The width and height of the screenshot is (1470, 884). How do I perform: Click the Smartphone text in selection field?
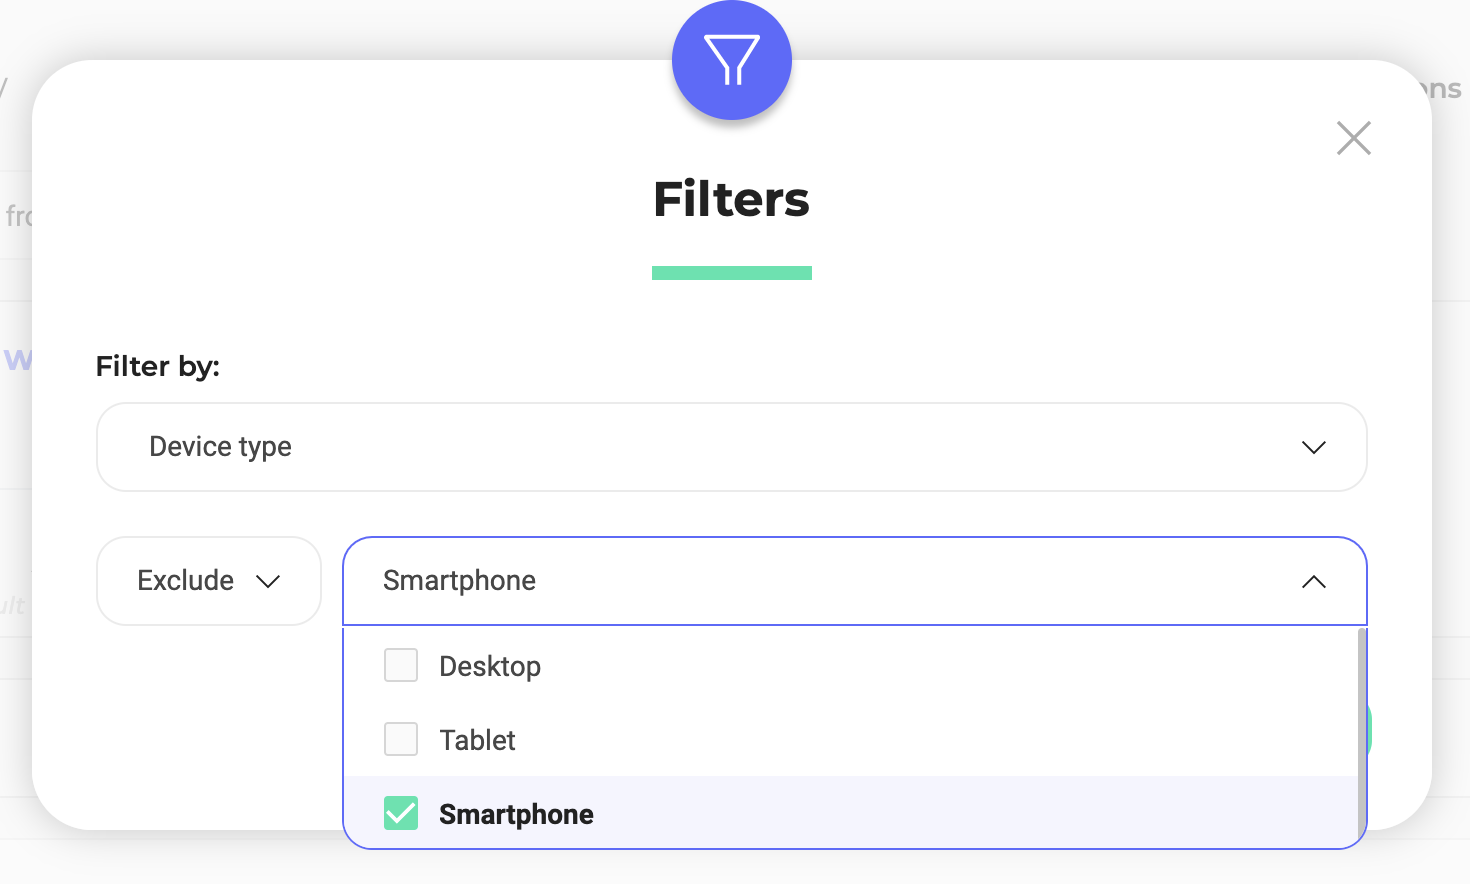[460, 581]
